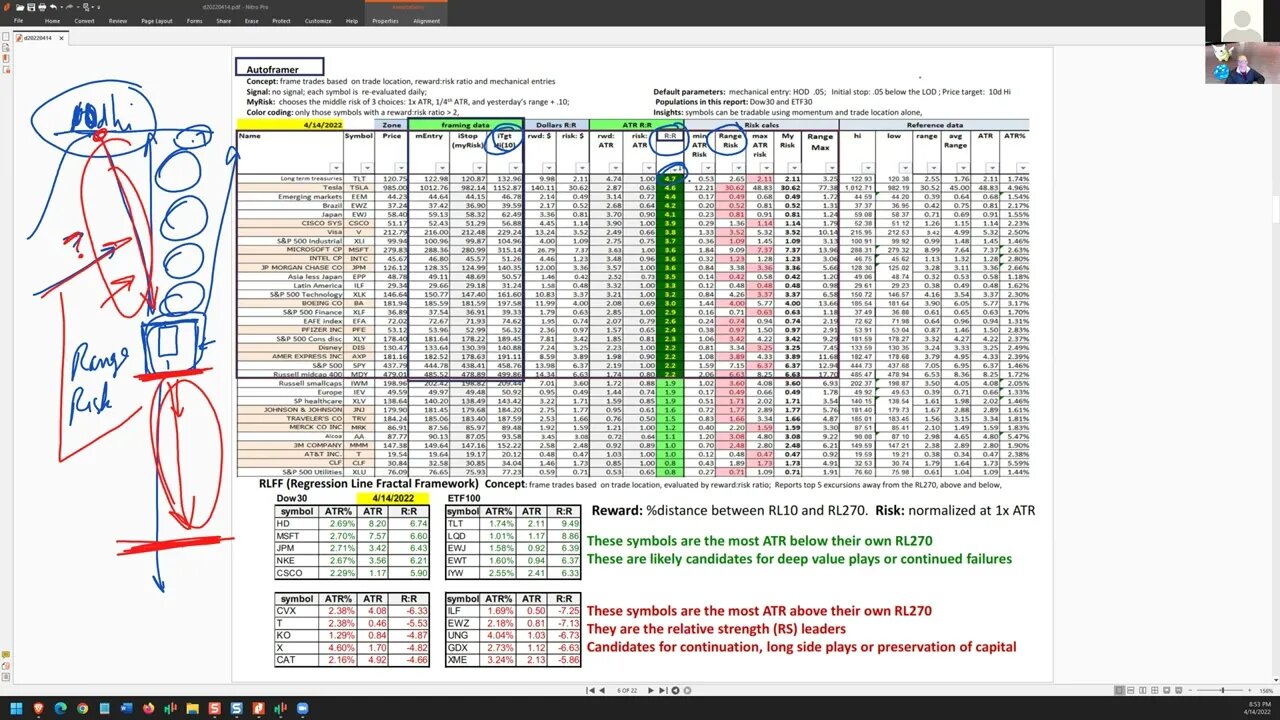Open Google Chrome from taskbar
The image size is (1280, 720).
[x=82, y=708]
